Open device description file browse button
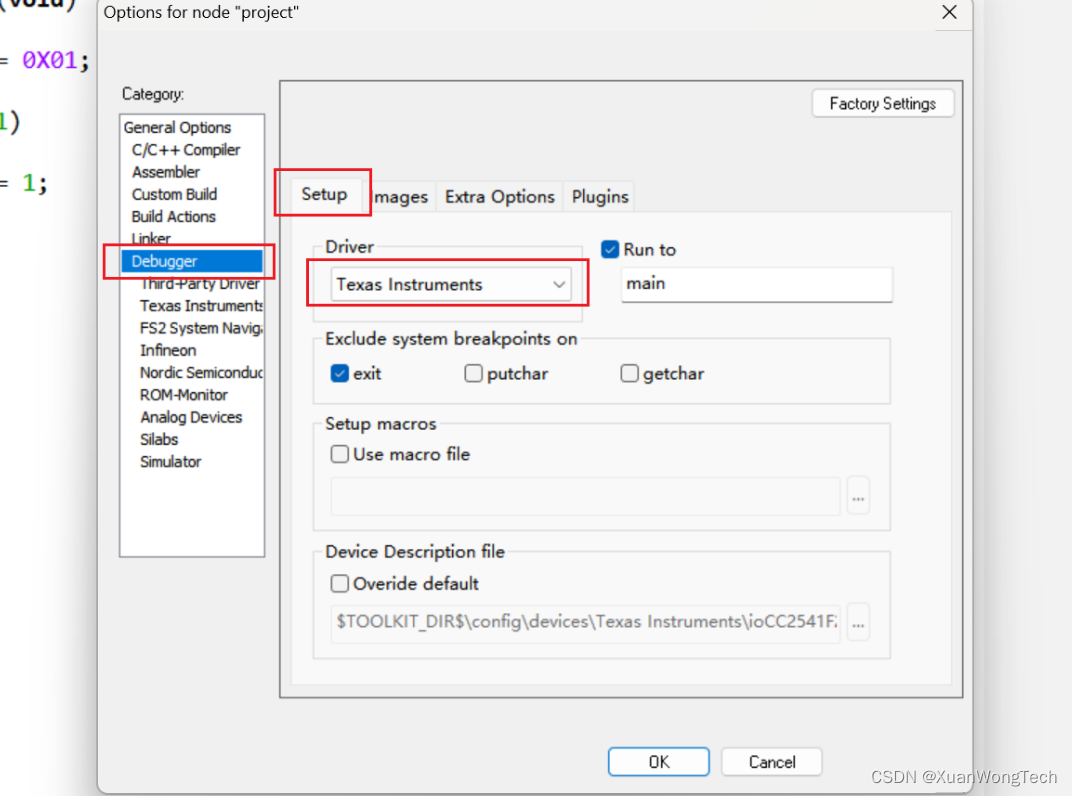 (858, 622)
